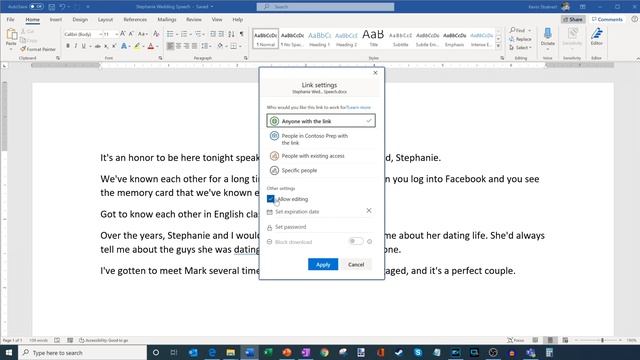Apply bold formatting

pos(68,46)
